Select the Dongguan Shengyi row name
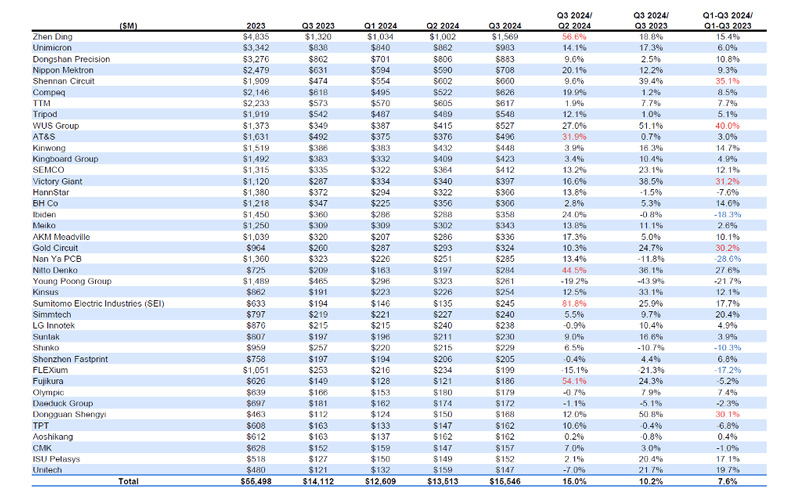This screenshot has height=498, width=800. 69,415
